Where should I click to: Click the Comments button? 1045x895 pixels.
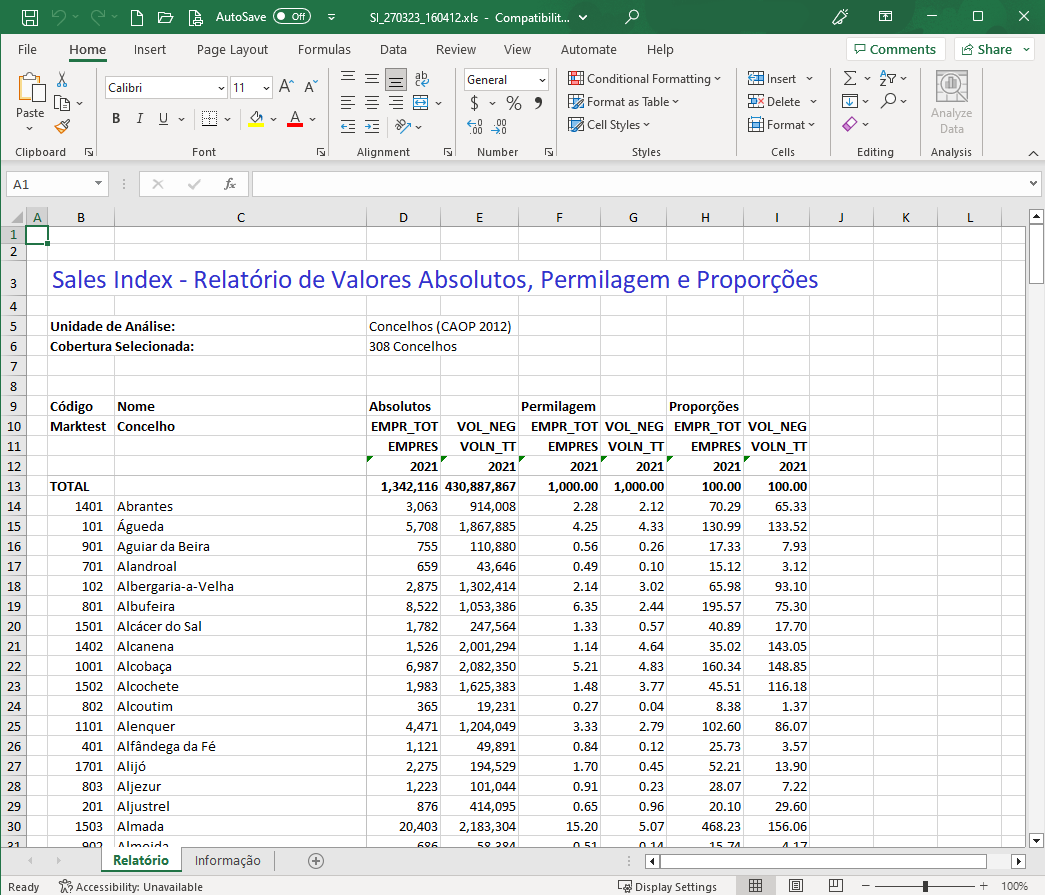point(894,50)
